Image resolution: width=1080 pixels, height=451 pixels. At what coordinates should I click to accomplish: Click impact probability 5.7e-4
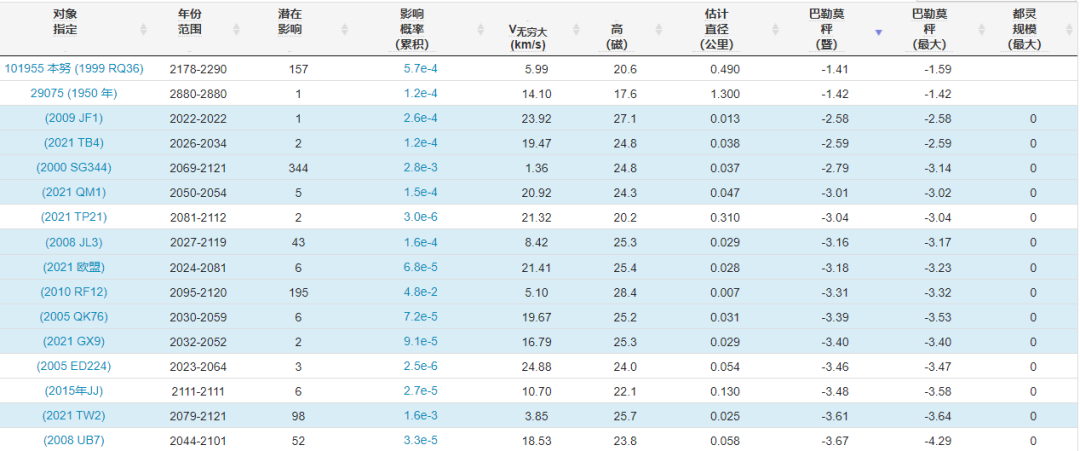pyautogui.click(x=420, y=69)
